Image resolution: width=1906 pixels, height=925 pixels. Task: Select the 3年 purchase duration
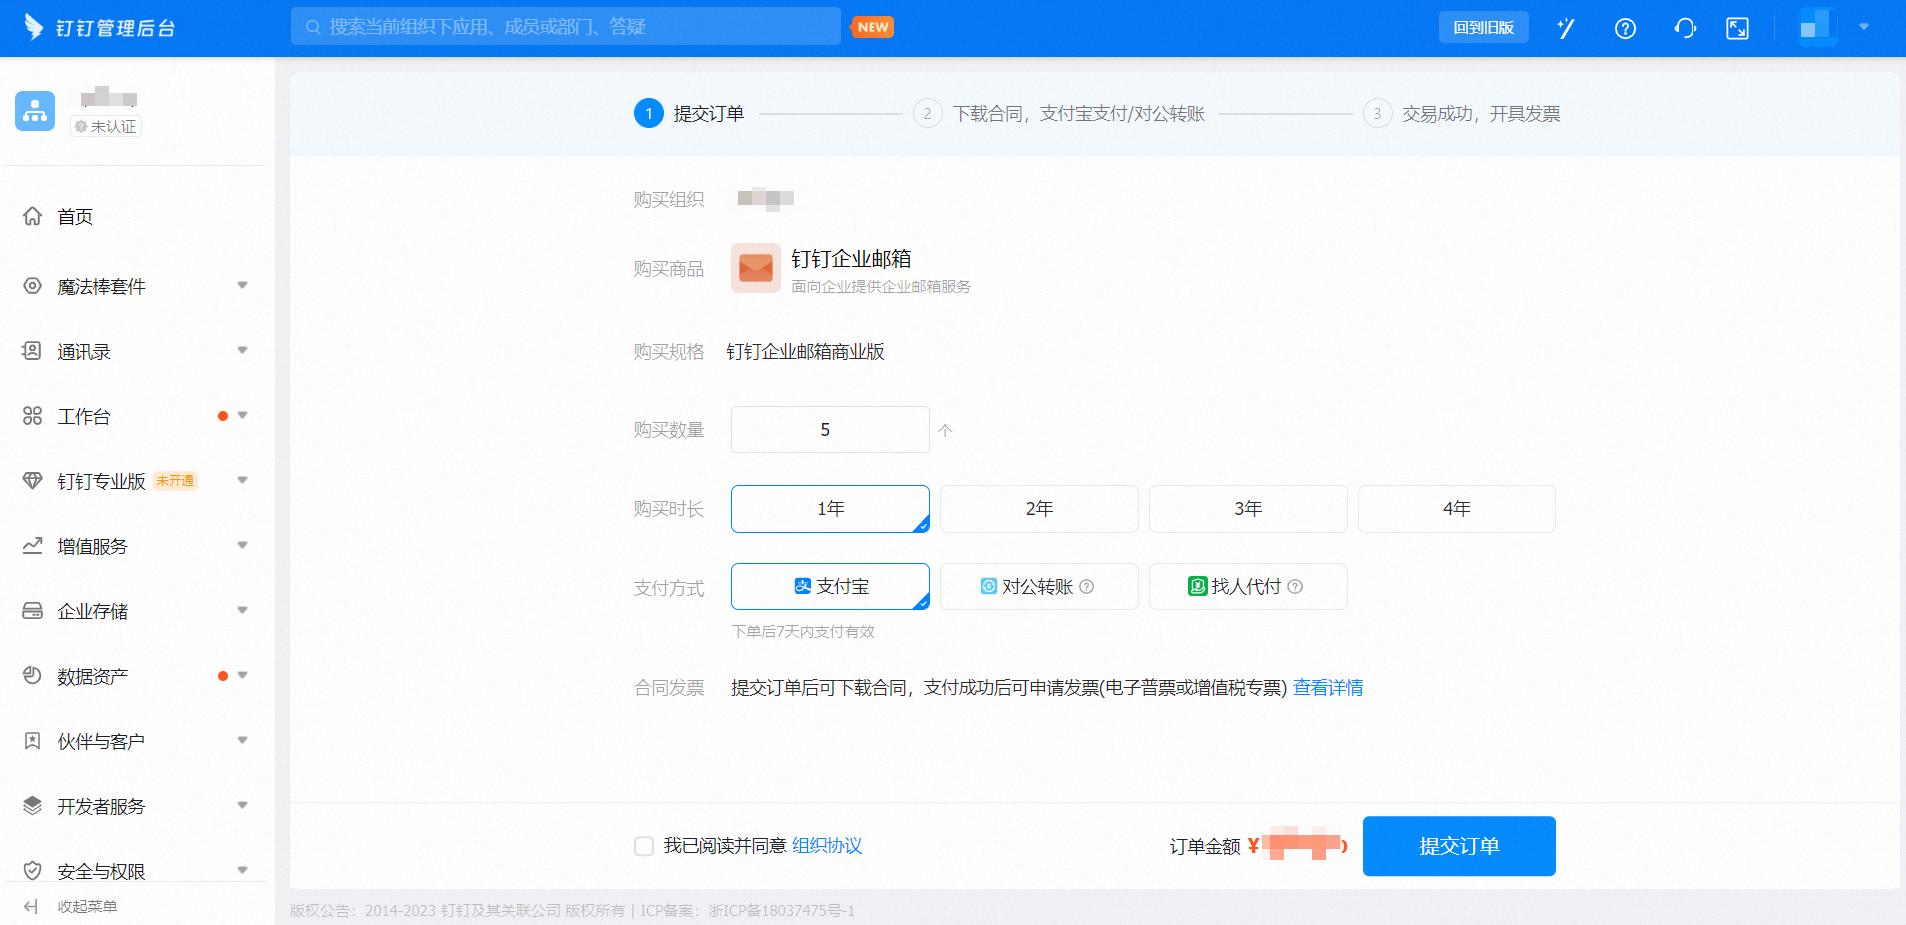[1248, 509]
